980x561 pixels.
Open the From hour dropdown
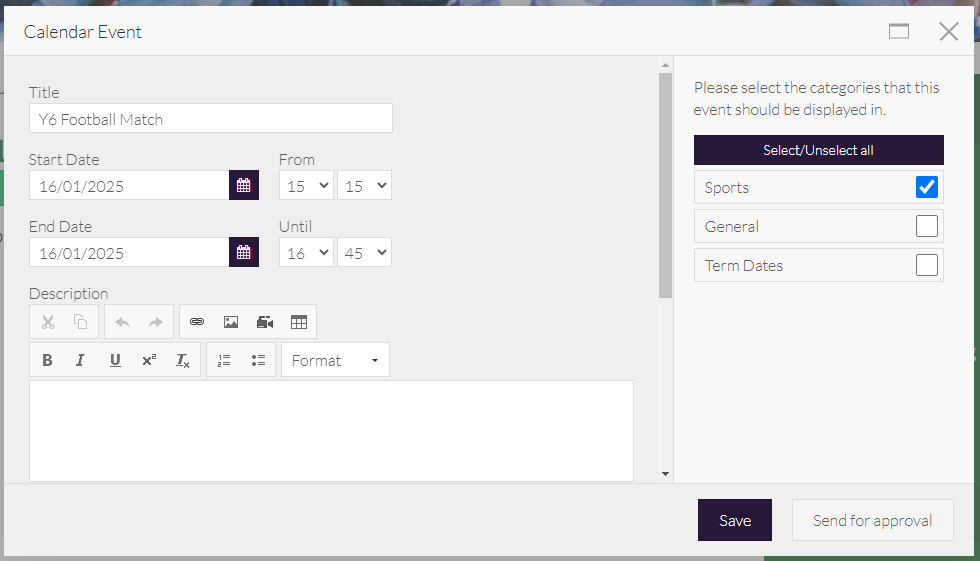(307, 185)
